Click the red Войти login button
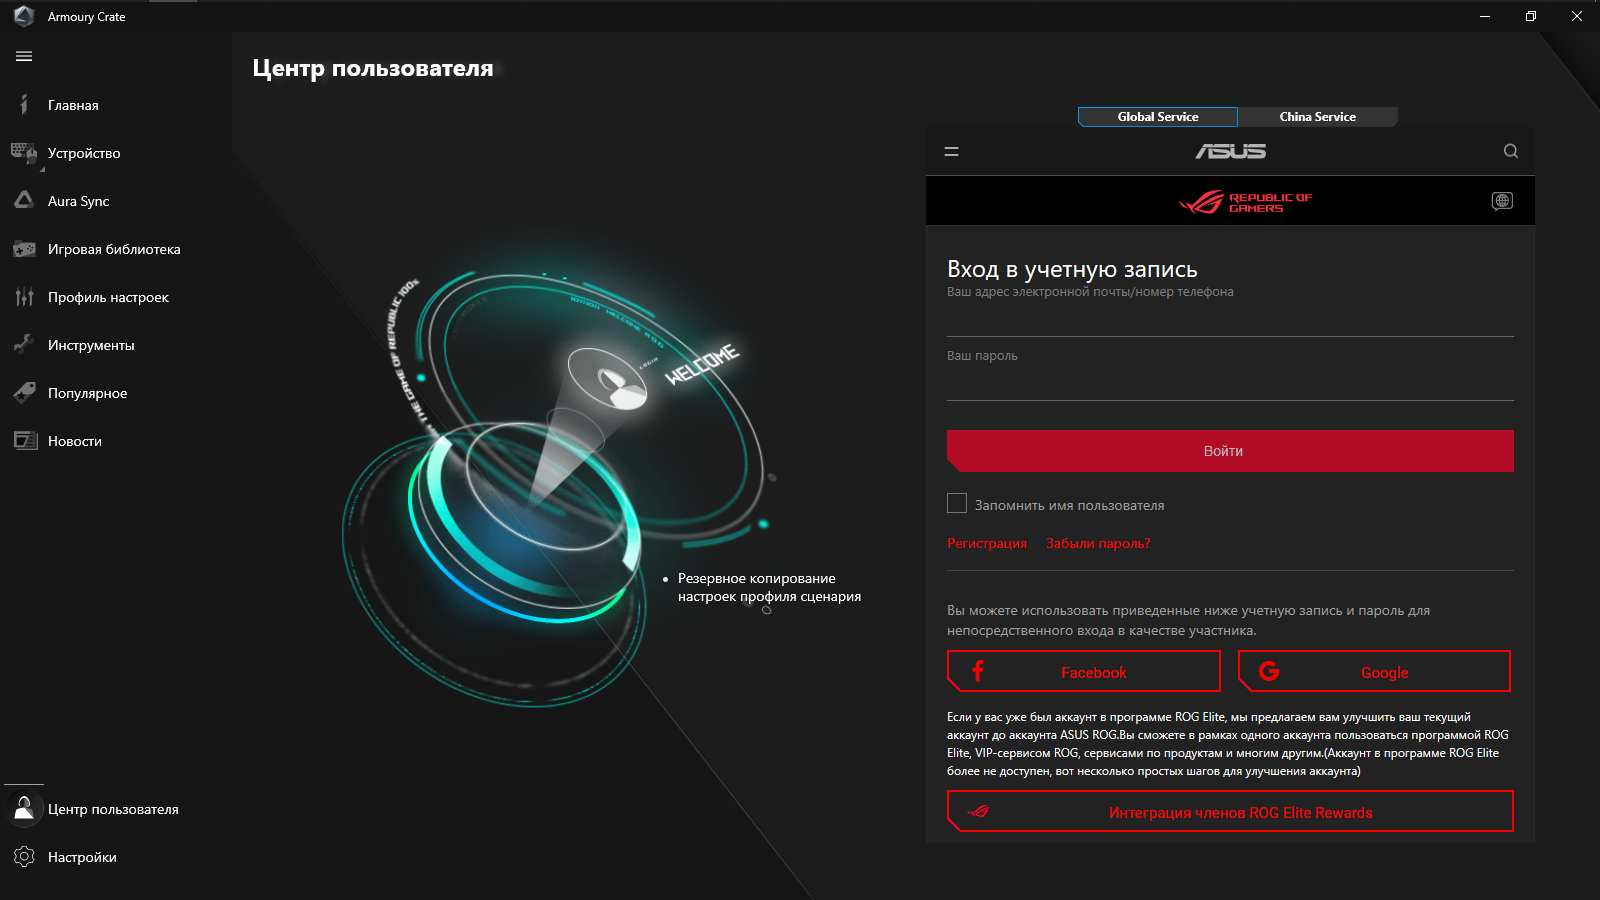The height and width of the screenshot is (900, 1600). coord(1230,451)
